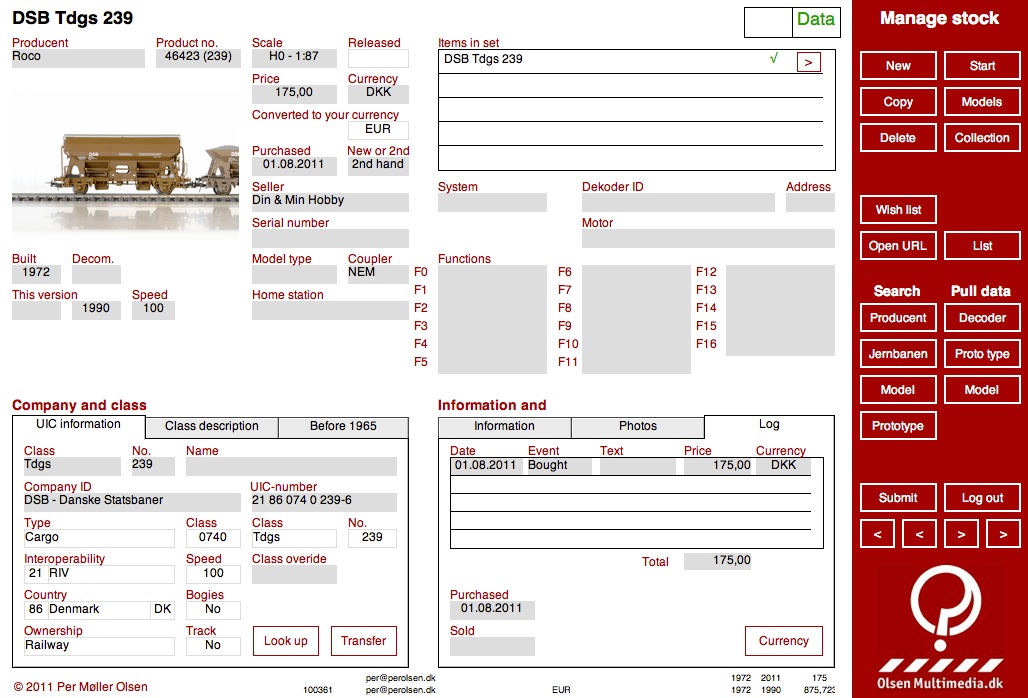
Task: Search by Producent
Action: click(898, 318)
